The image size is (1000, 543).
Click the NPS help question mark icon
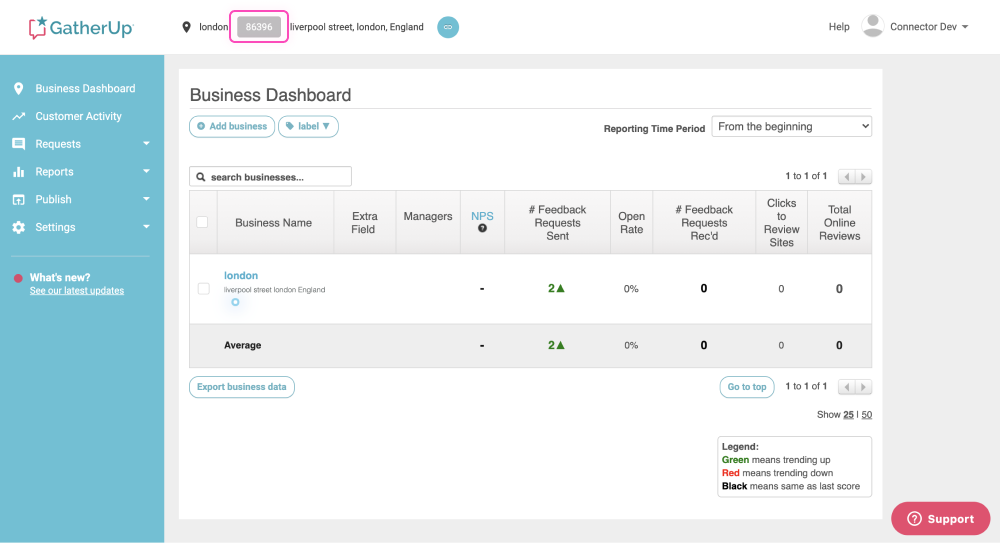point(482,229)
